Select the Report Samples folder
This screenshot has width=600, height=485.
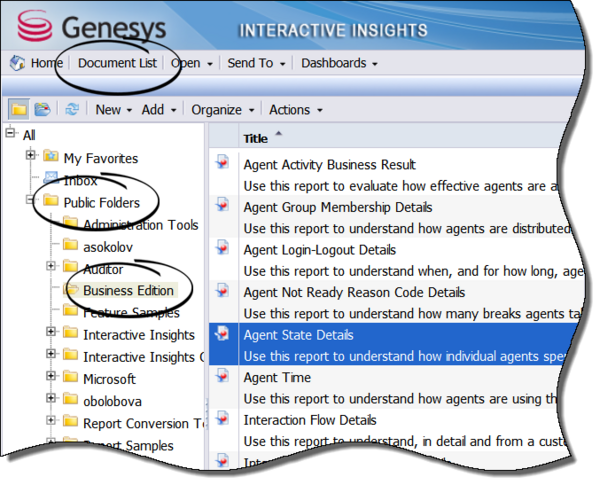coord(128,446)
